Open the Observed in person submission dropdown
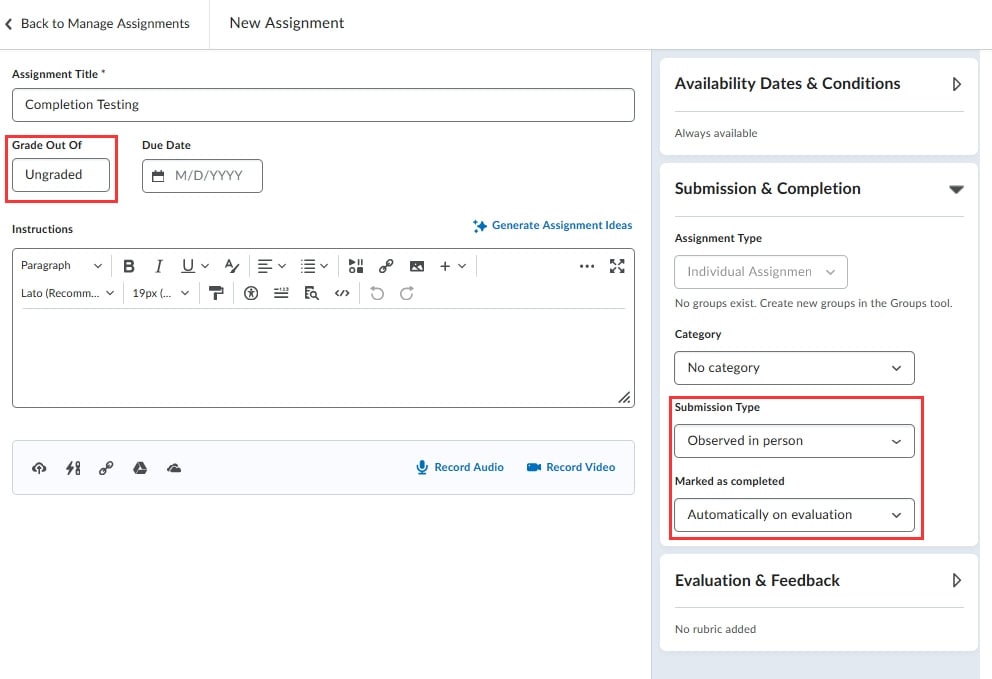992x679 pixels. coord(794,441)
